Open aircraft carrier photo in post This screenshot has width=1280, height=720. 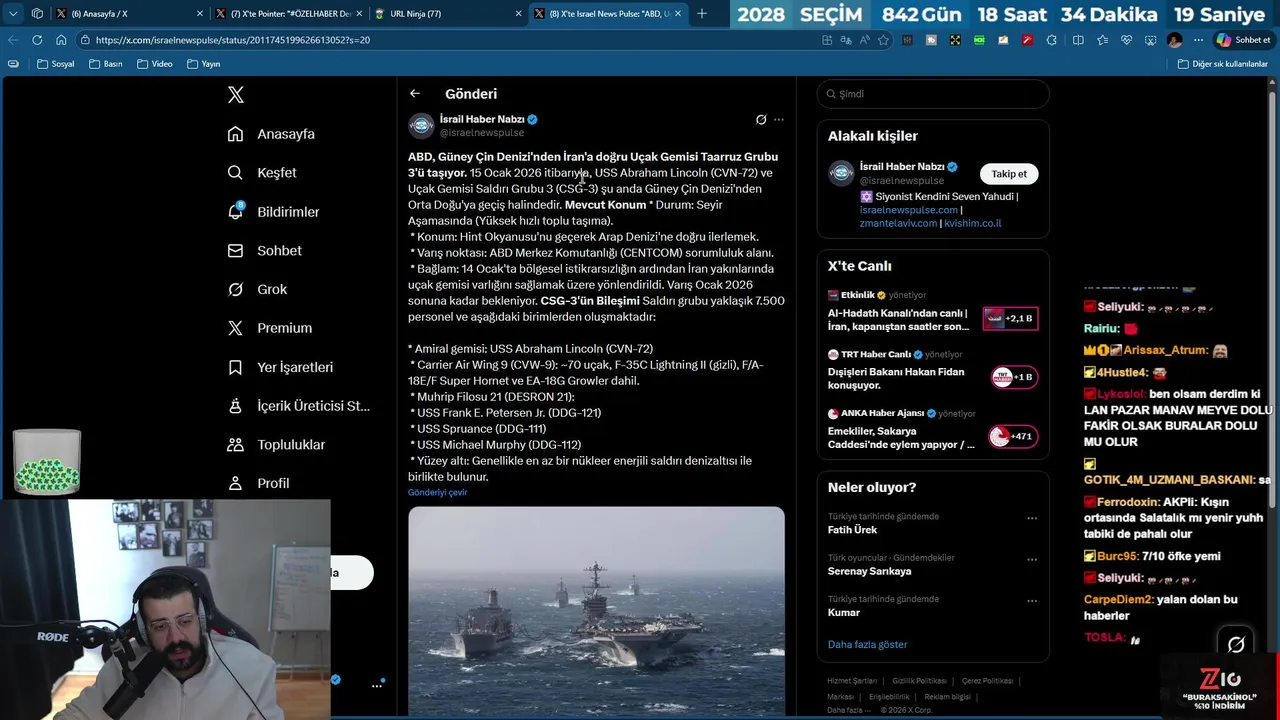[596, 611]
